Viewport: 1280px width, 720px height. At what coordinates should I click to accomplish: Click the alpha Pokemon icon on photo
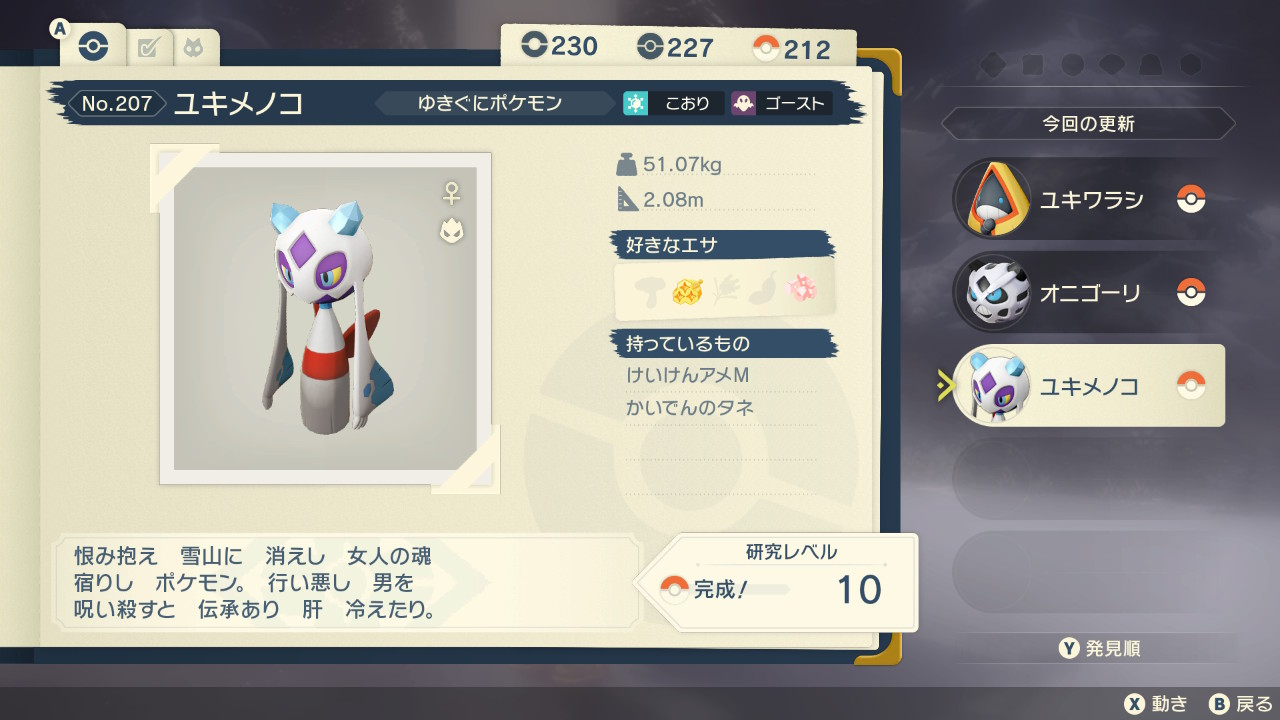pyautogui.click(x=451, y=232)
